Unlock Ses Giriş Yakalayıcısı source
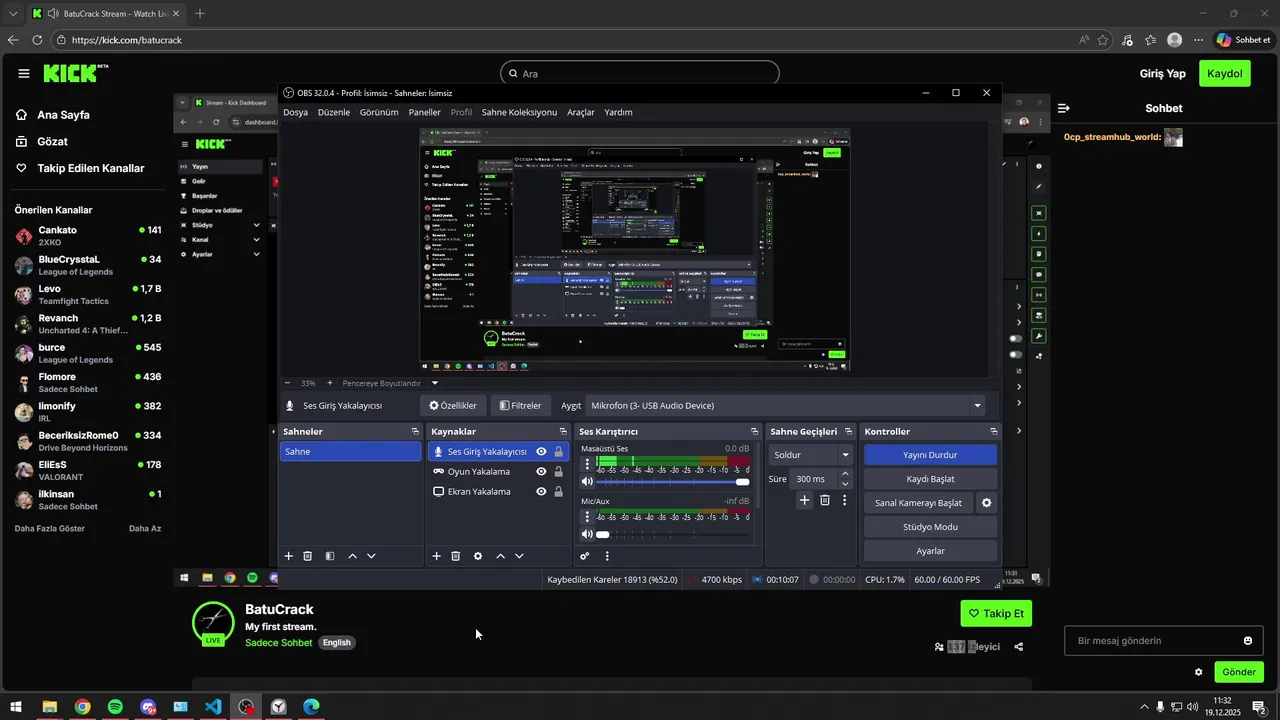 click(x=558, y=452)
